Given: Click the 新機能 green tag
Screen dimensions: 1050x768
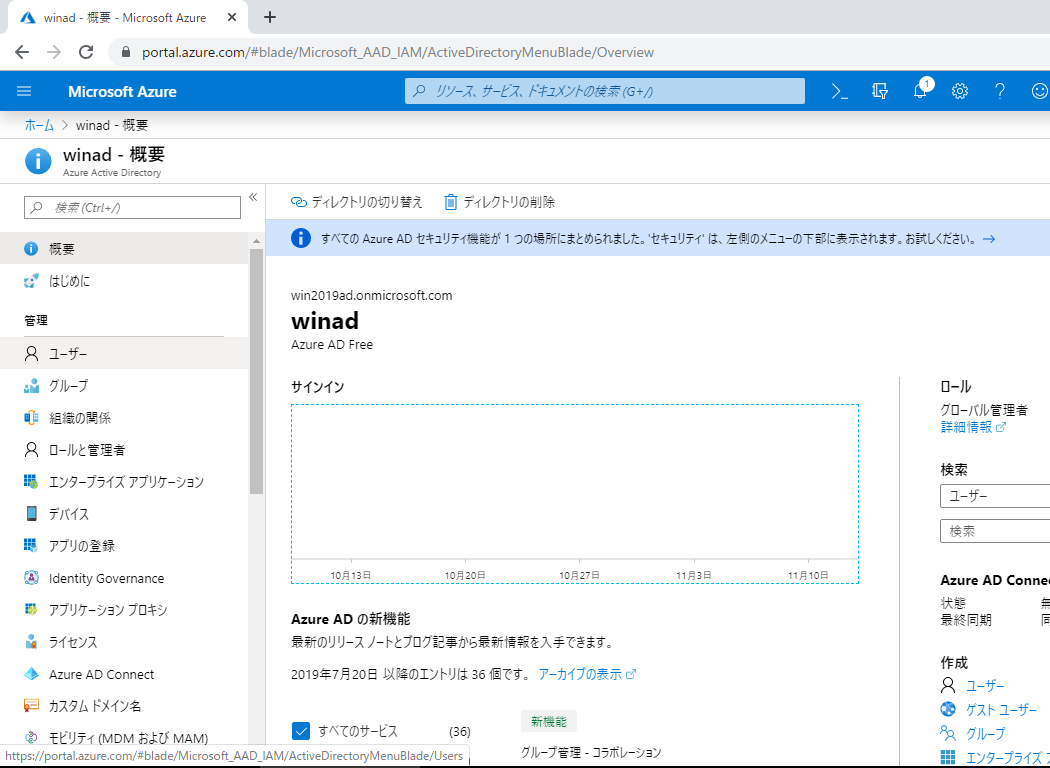Looking at the screenshot, I should pos(548,722).
